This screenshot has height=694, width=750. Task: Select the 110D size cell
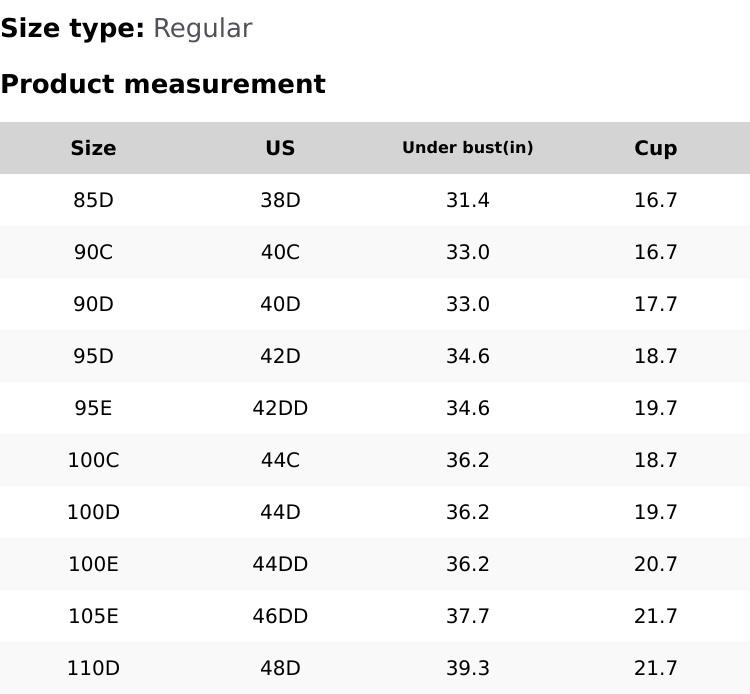93,668
